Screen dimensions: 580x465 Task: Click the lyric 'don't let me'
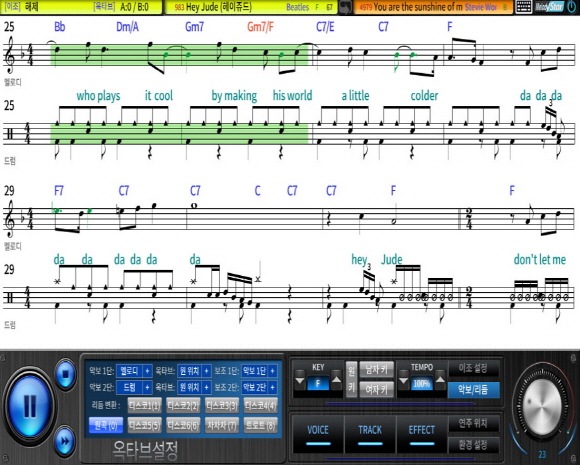[x=540, y=259]
